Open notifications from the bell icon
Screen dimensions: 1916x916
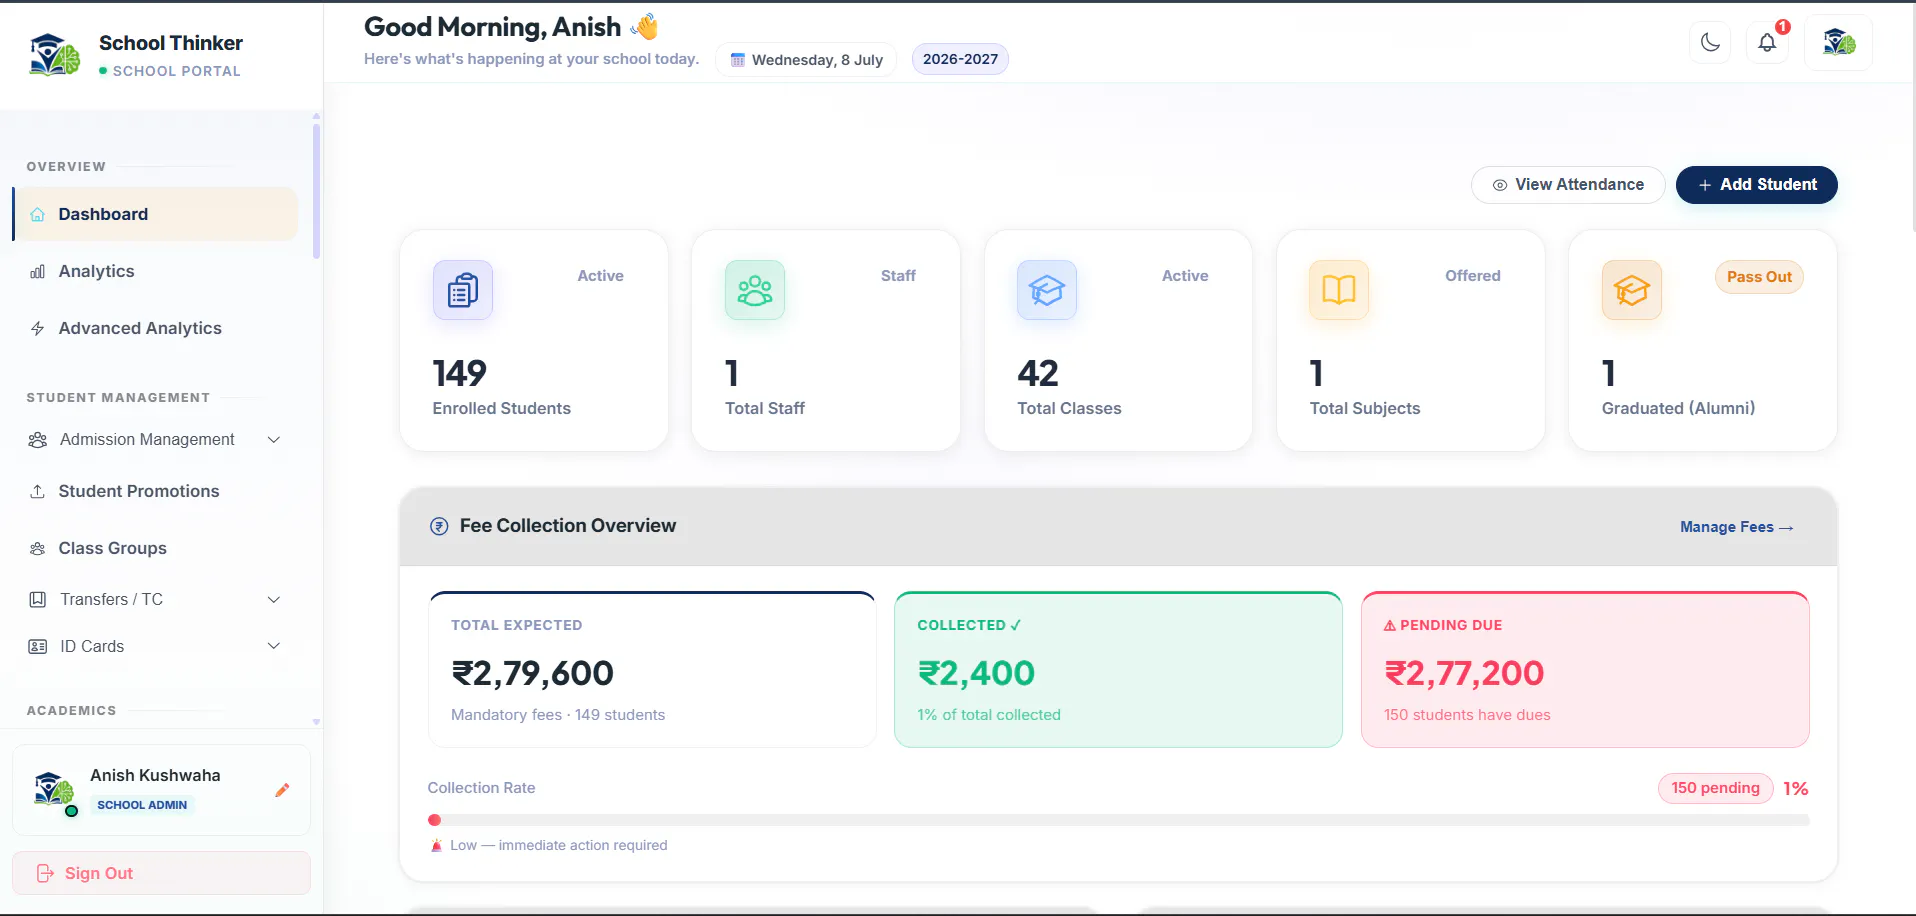(1767, 42)
